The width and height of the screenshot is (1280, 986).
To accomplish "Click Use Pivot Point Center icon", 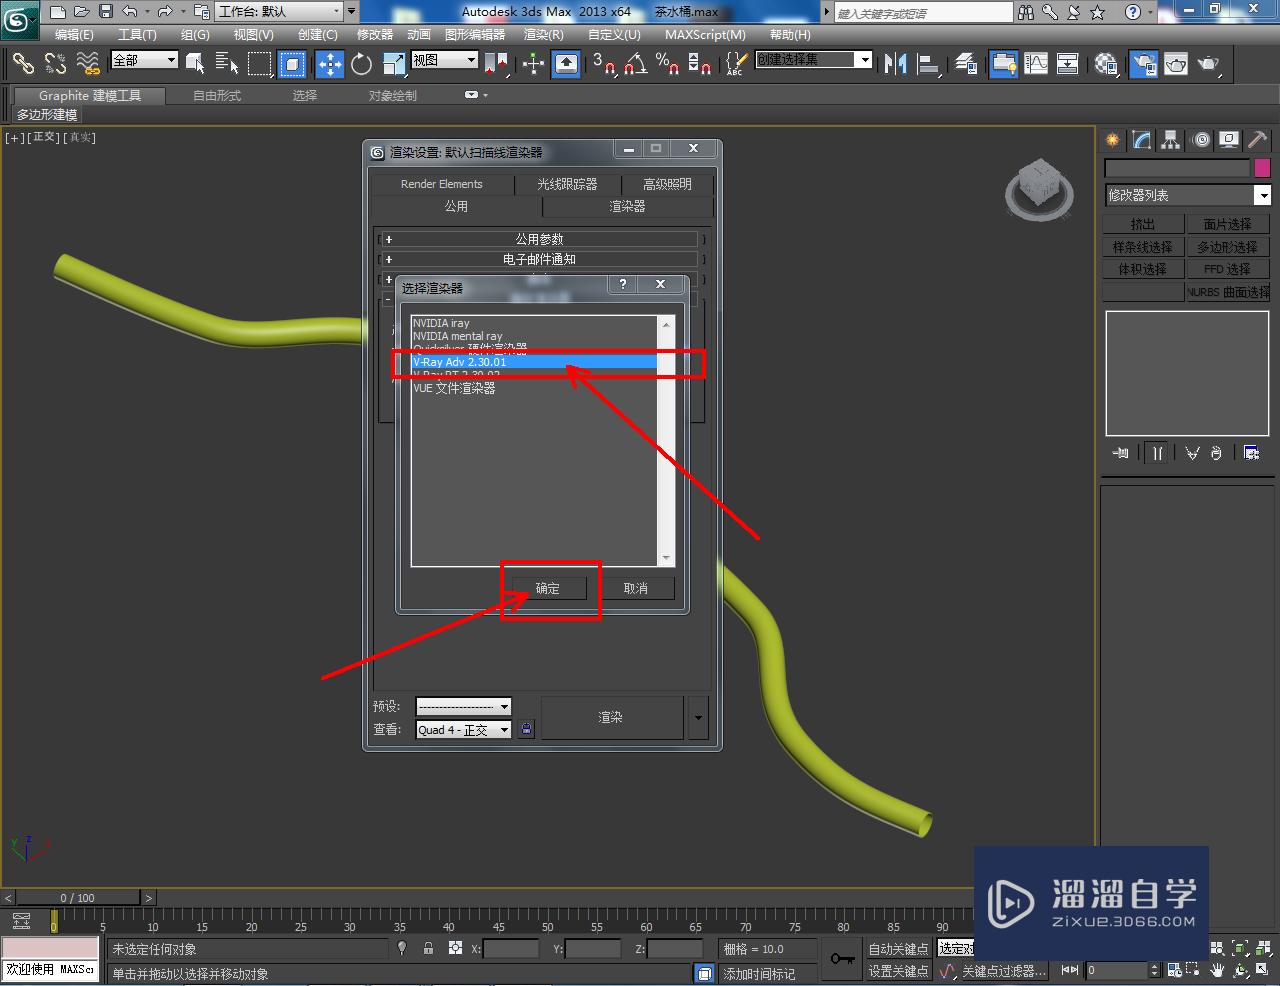I will pyautogui.click(x=496, y=64).
